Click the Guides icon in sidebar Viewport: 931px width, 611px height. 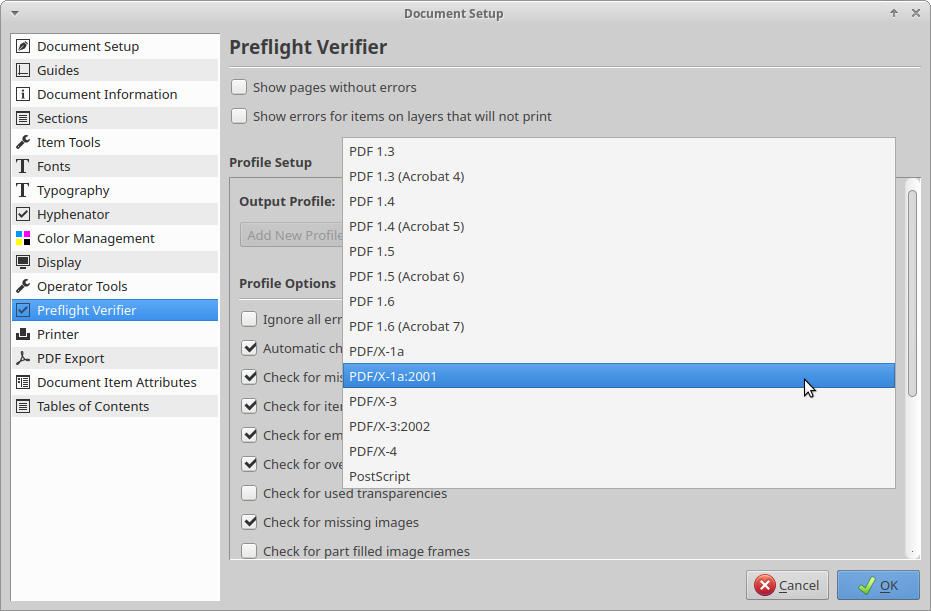point(23,70)
